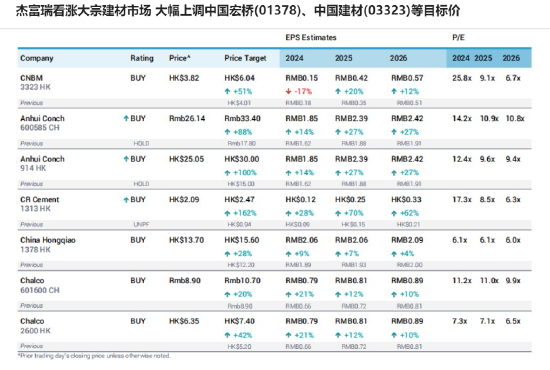The height and width of the screenshot is (370, 550).
Task: Click the up arrow at Chalco 601600 +20%
Action: [227, 295]
